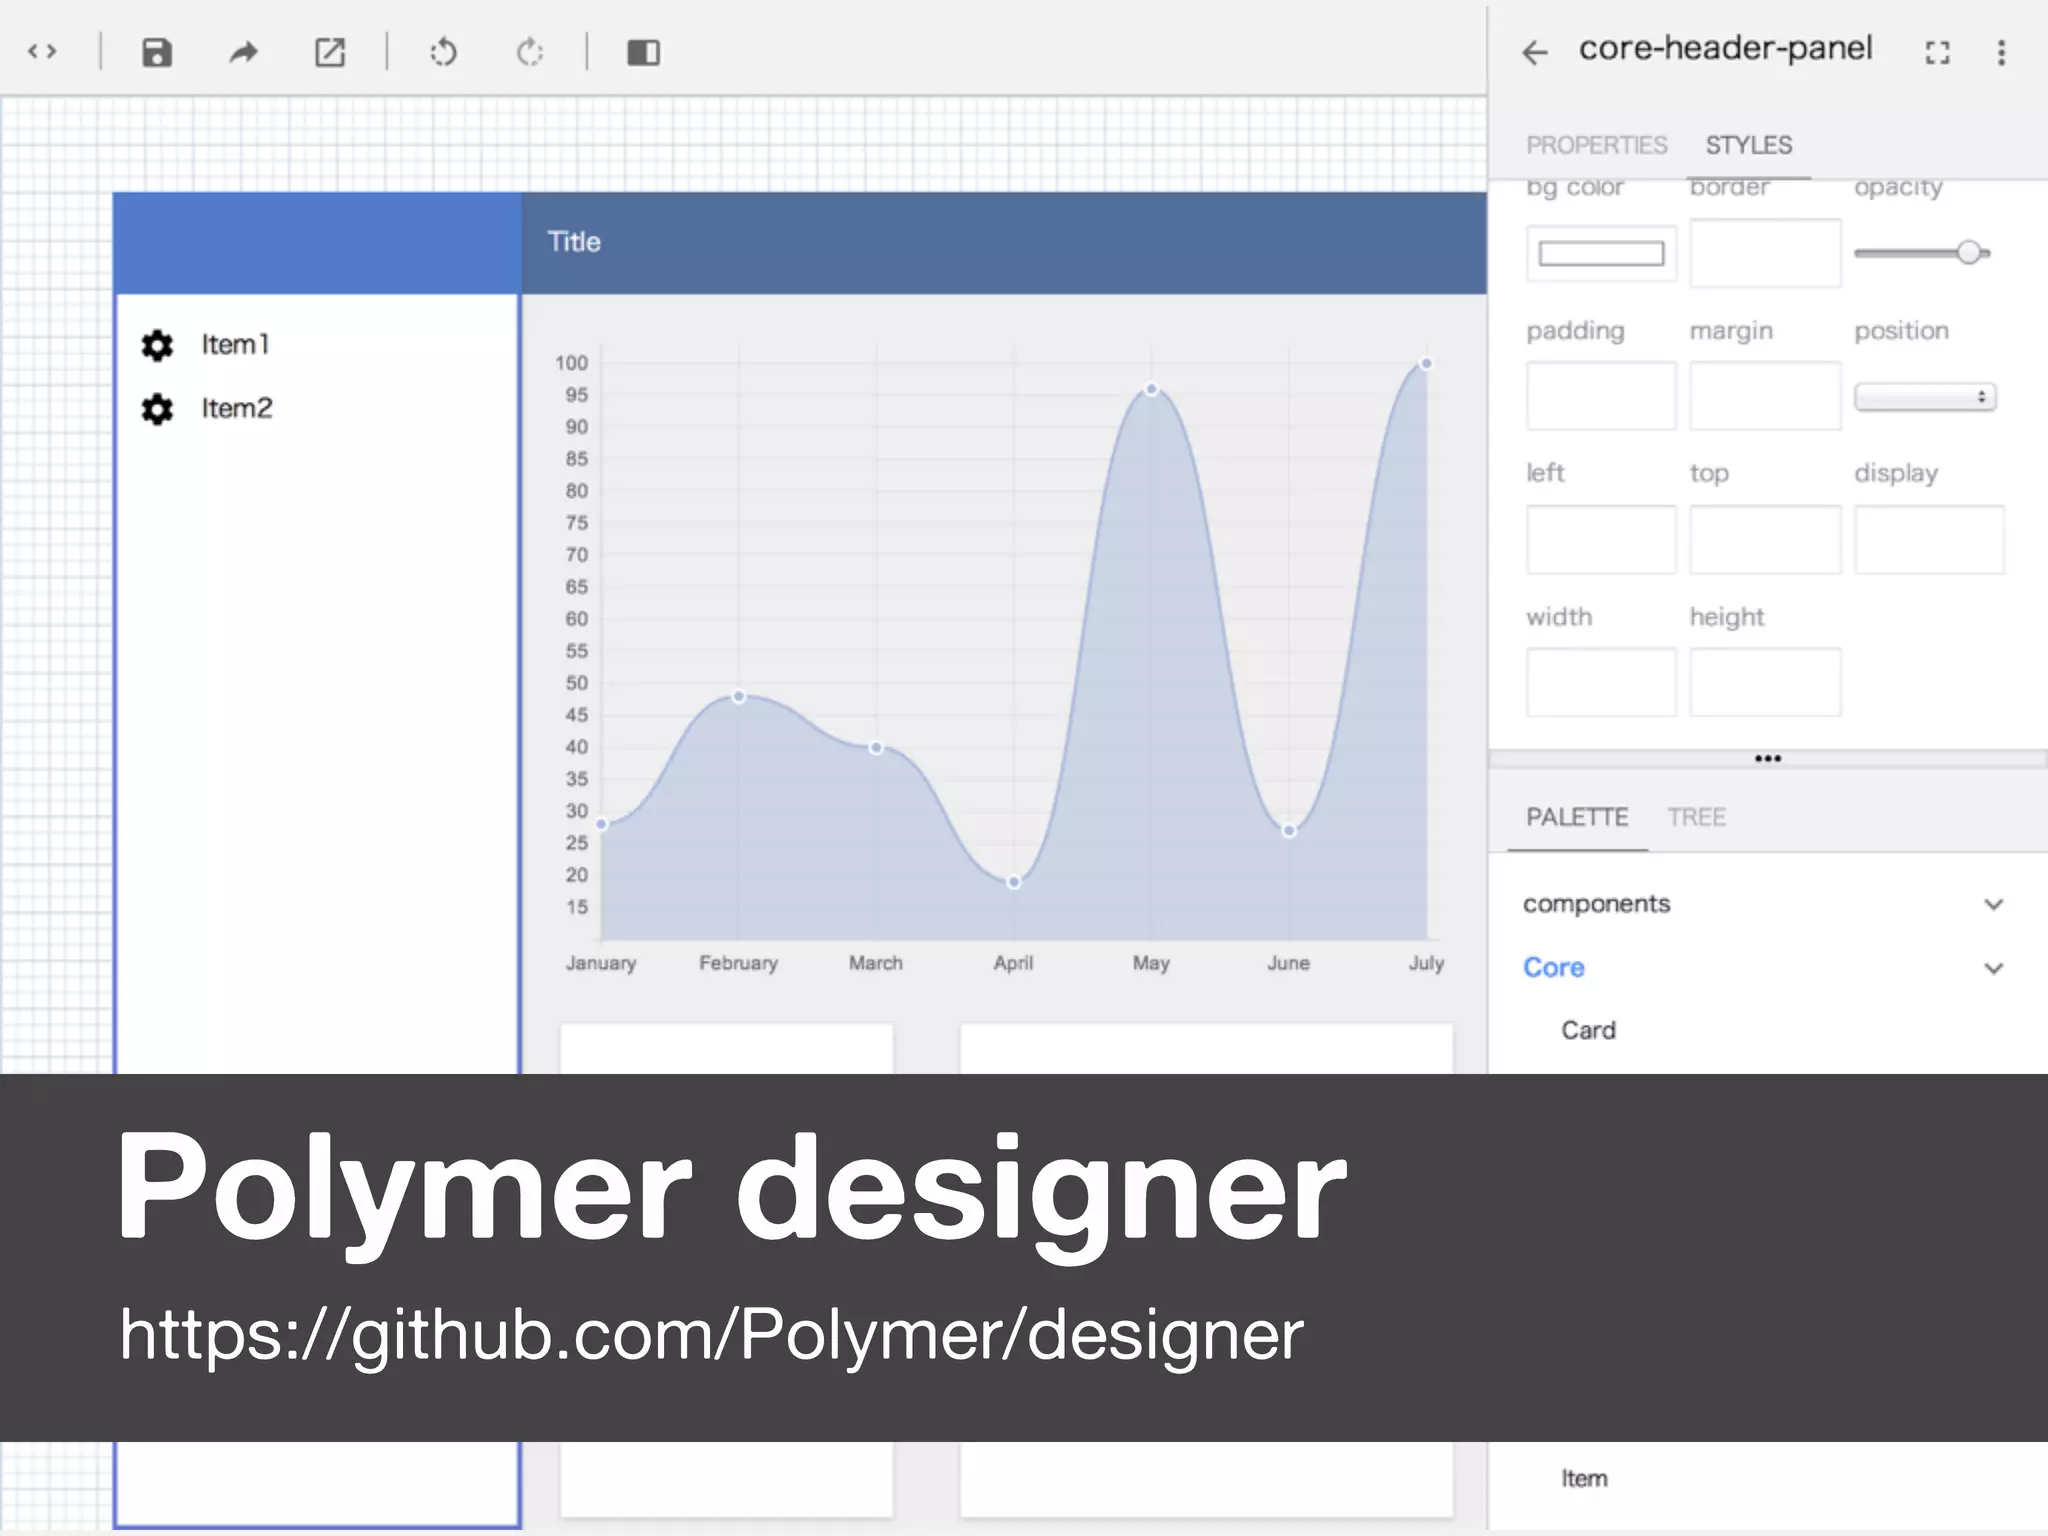
Task: Click gear icon beside Item1
Action: 157,345
